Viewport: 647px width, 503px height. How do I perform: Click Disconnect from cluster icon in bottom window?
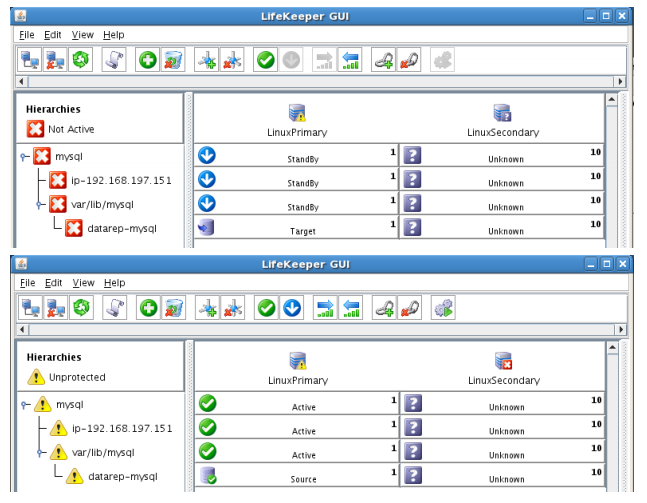pyautogui.click(x=56, y=308)
